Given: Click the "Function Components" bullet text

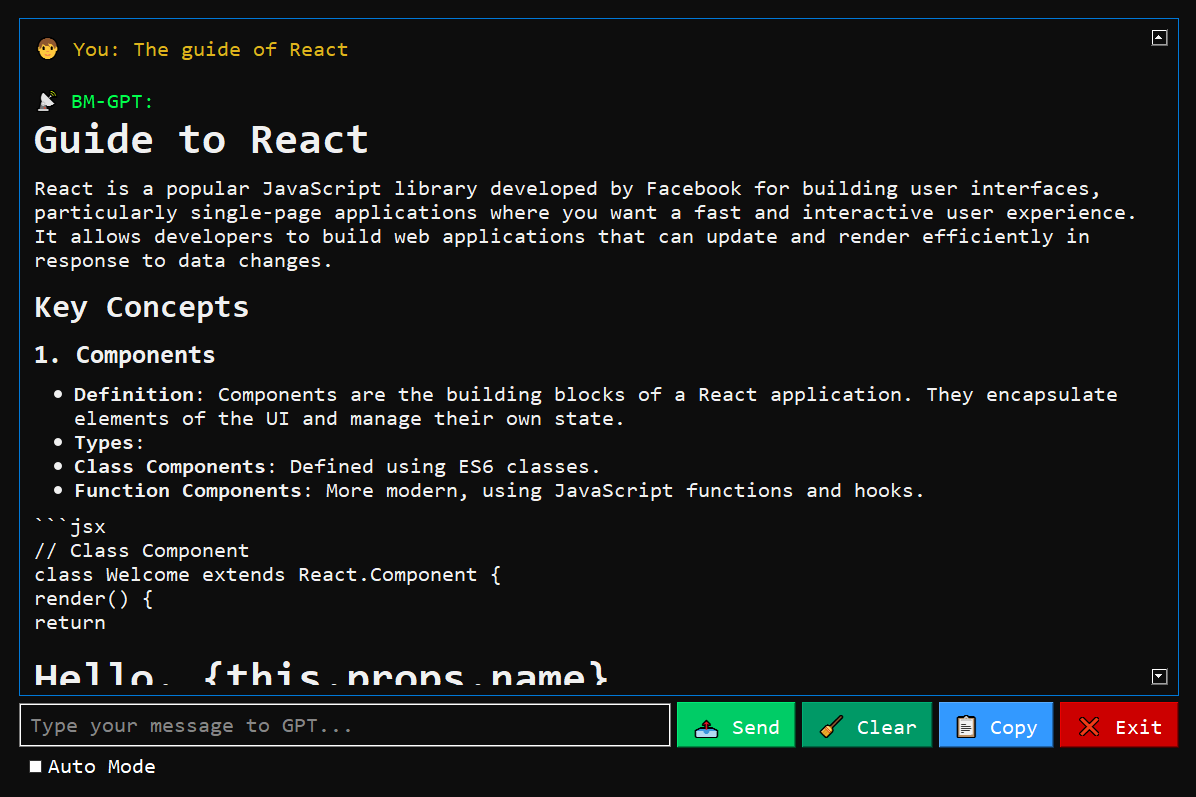Looking at the screenshot, I should click(188, 490).
